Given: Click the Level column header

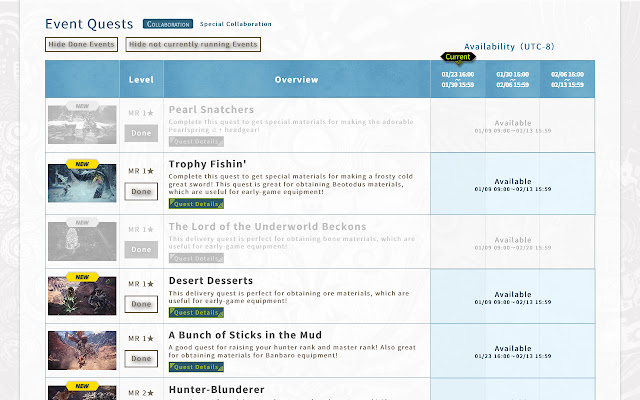Looking at the screenshot, I should tap(141, 80).
